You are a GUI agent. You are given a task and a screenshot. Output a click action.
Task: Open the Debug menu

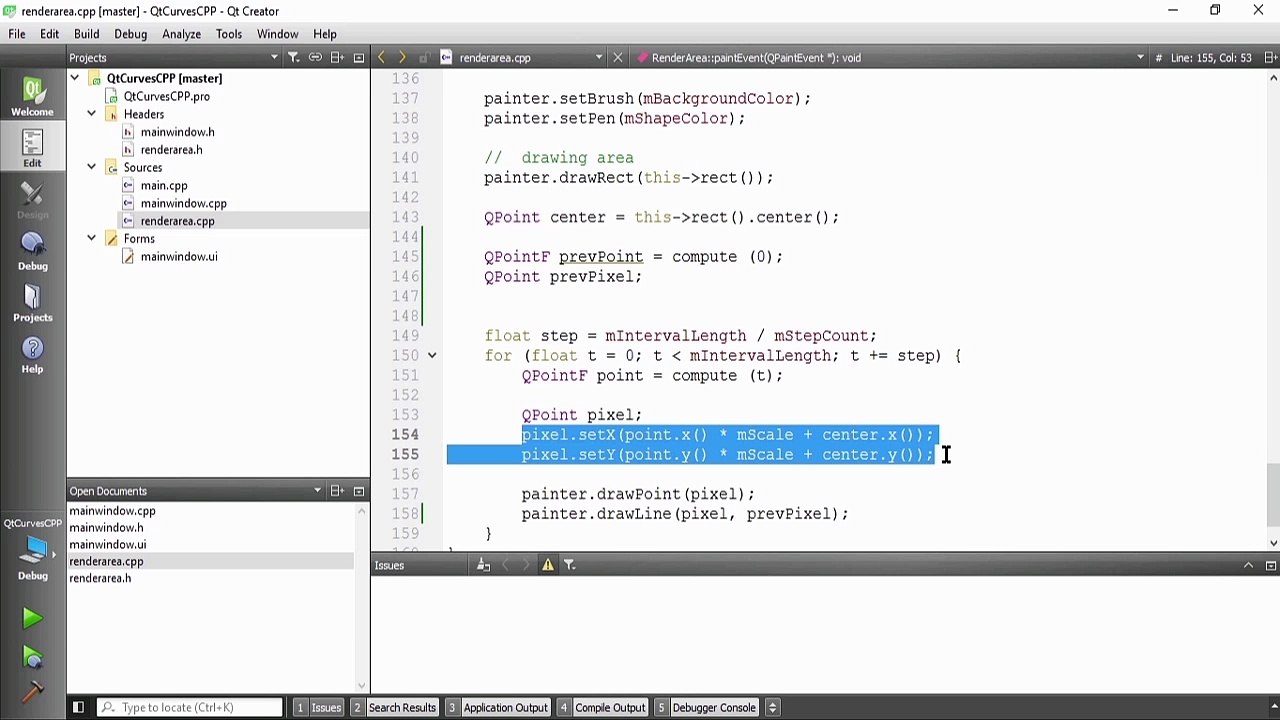pyautogui.click(x=130, y=34)
